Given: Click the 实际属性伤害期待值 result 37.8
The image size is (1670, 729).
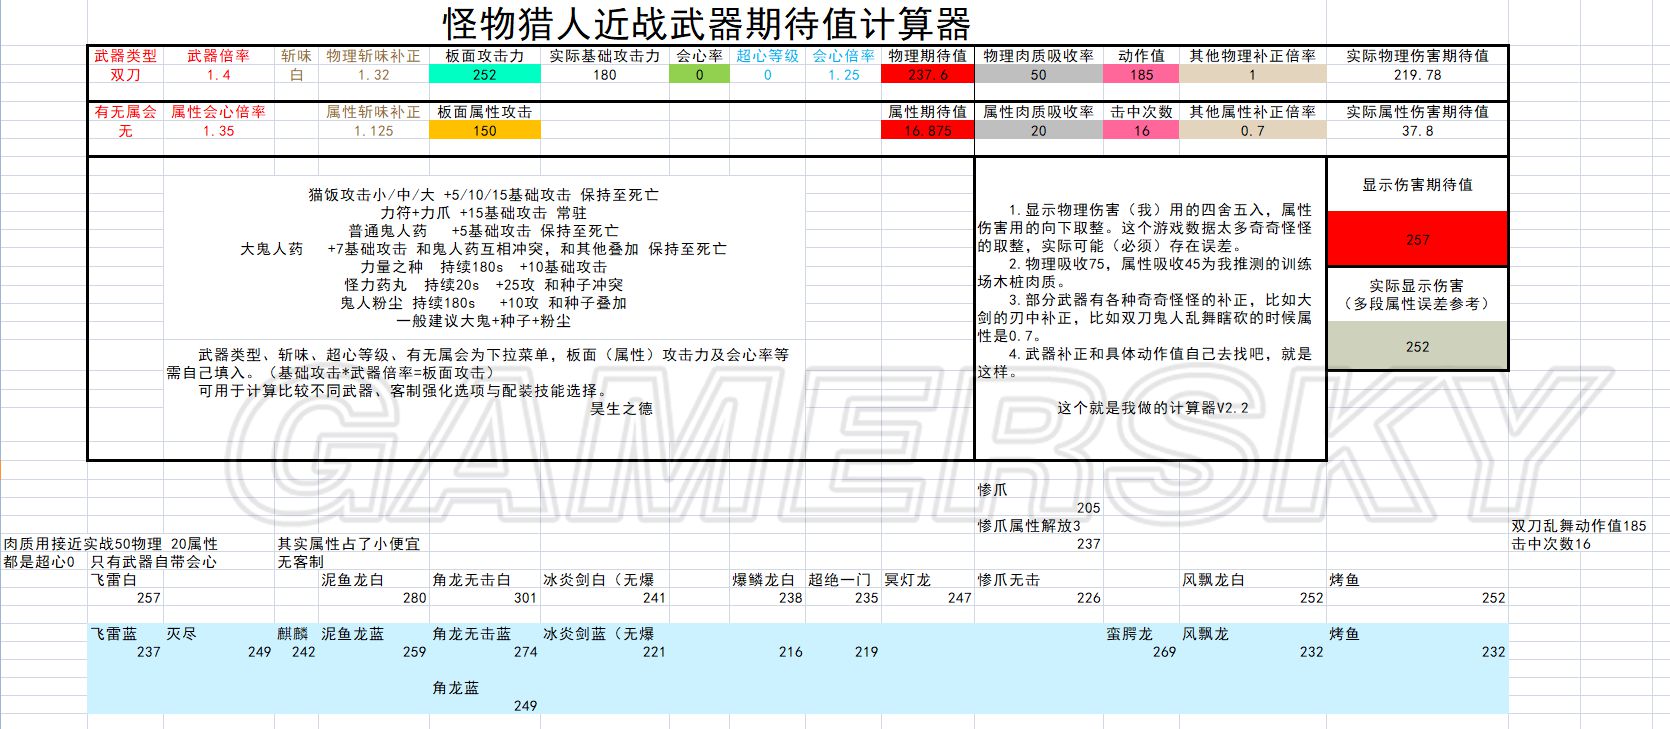Looking at the screenshot, I should pos(1418,131).
